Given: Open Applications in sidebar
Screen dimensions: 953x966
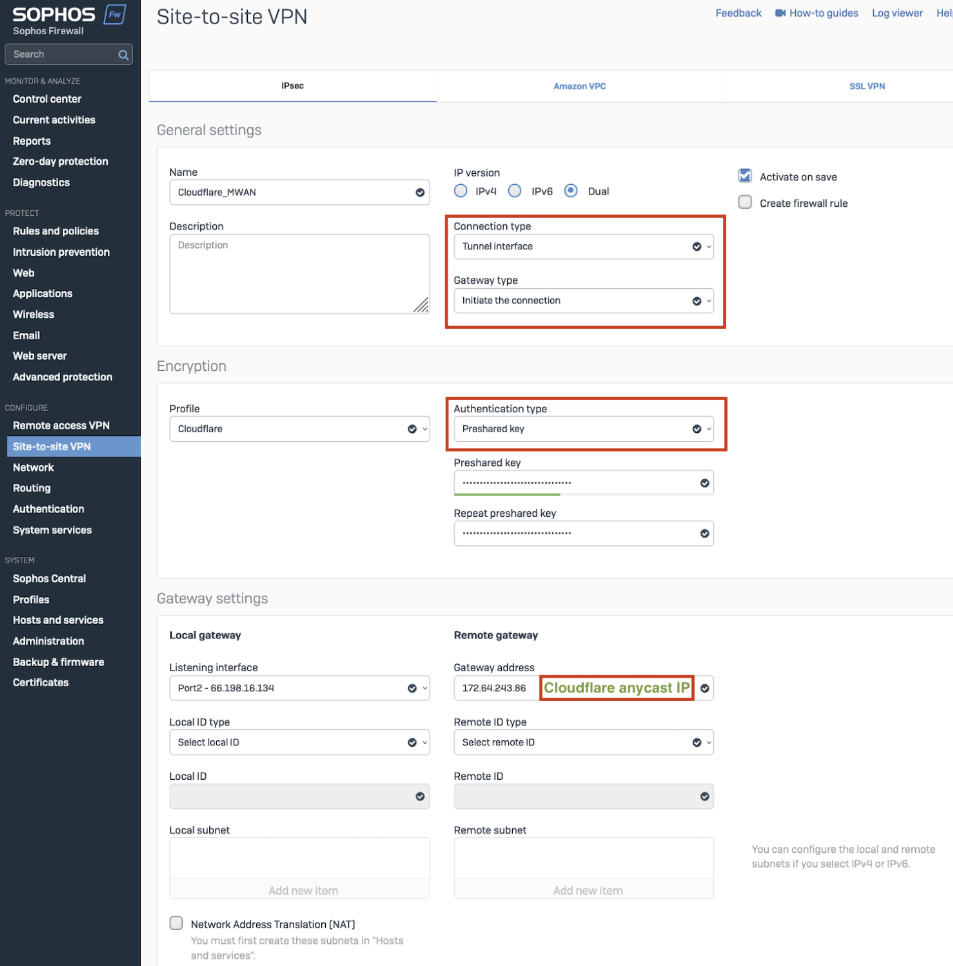Looking at the screenshot, I should point(43,294).
